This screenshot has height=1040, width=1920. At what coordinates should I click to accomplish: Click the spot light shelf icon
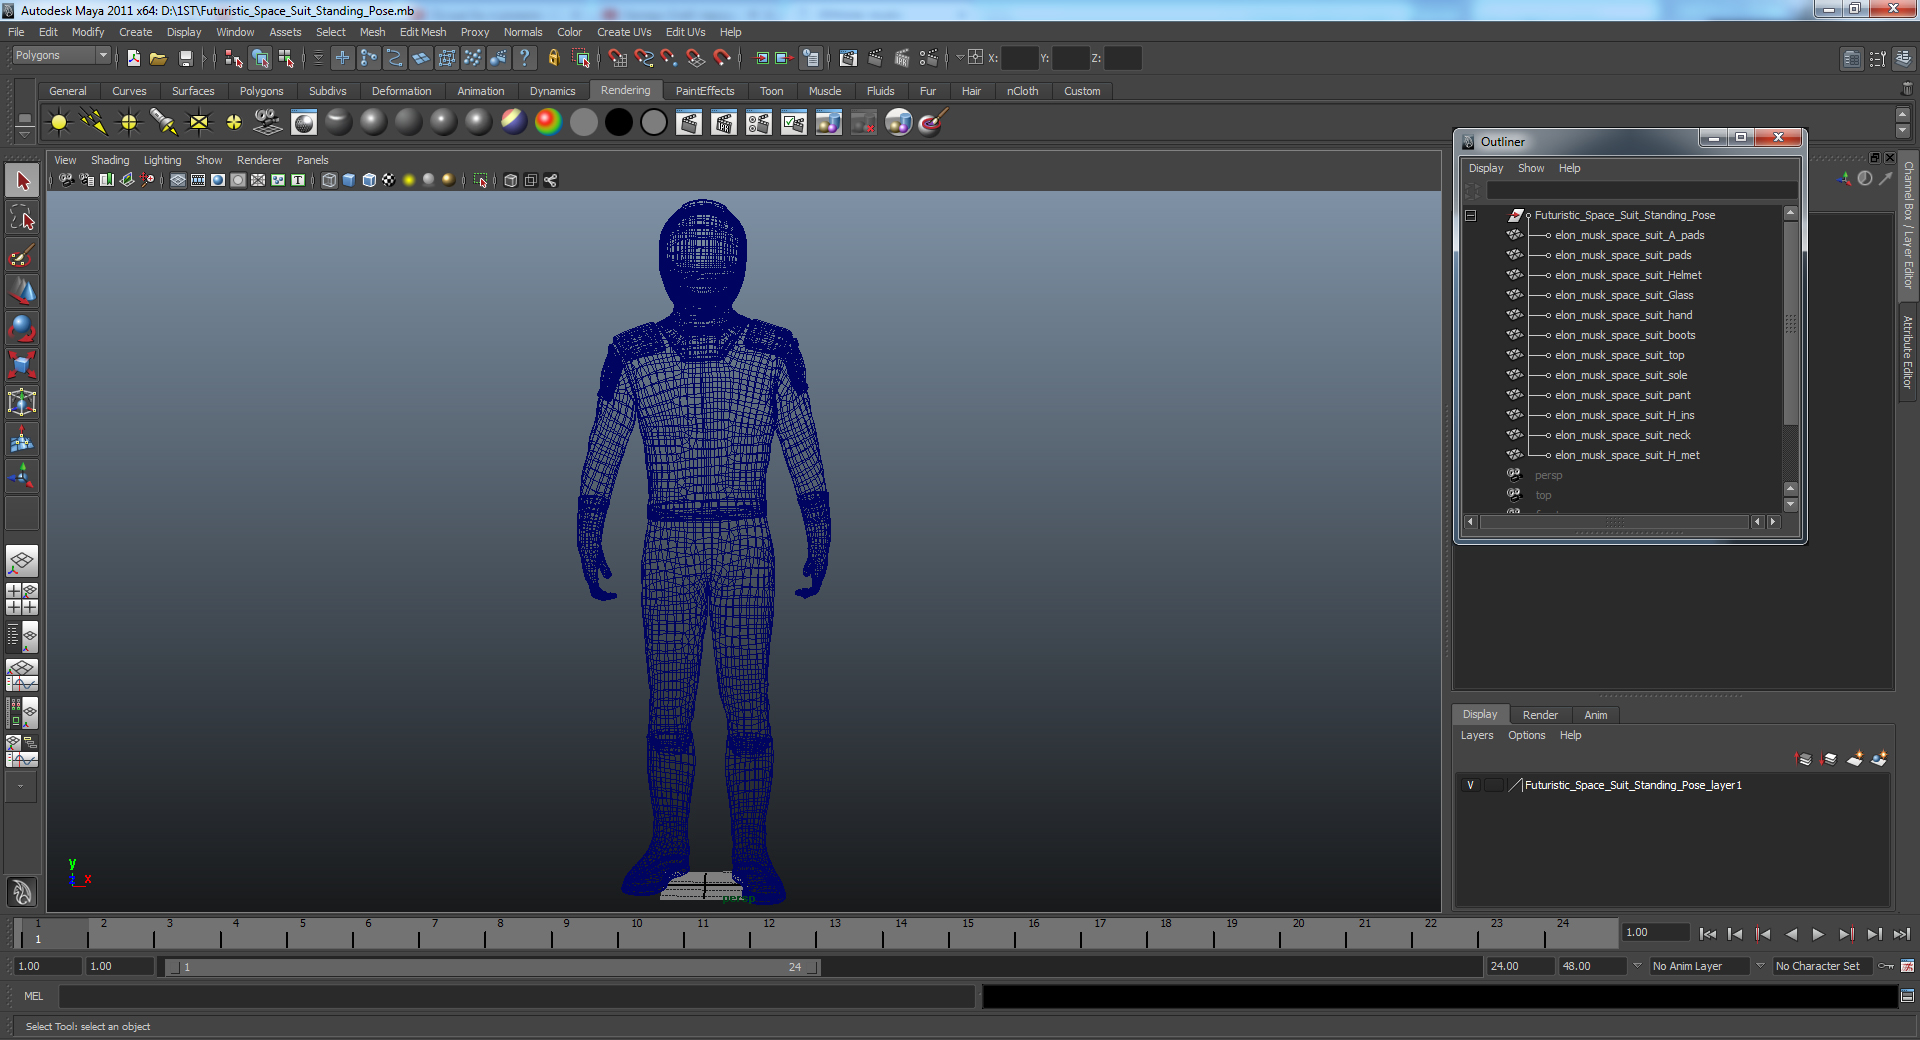click(163, 123)
